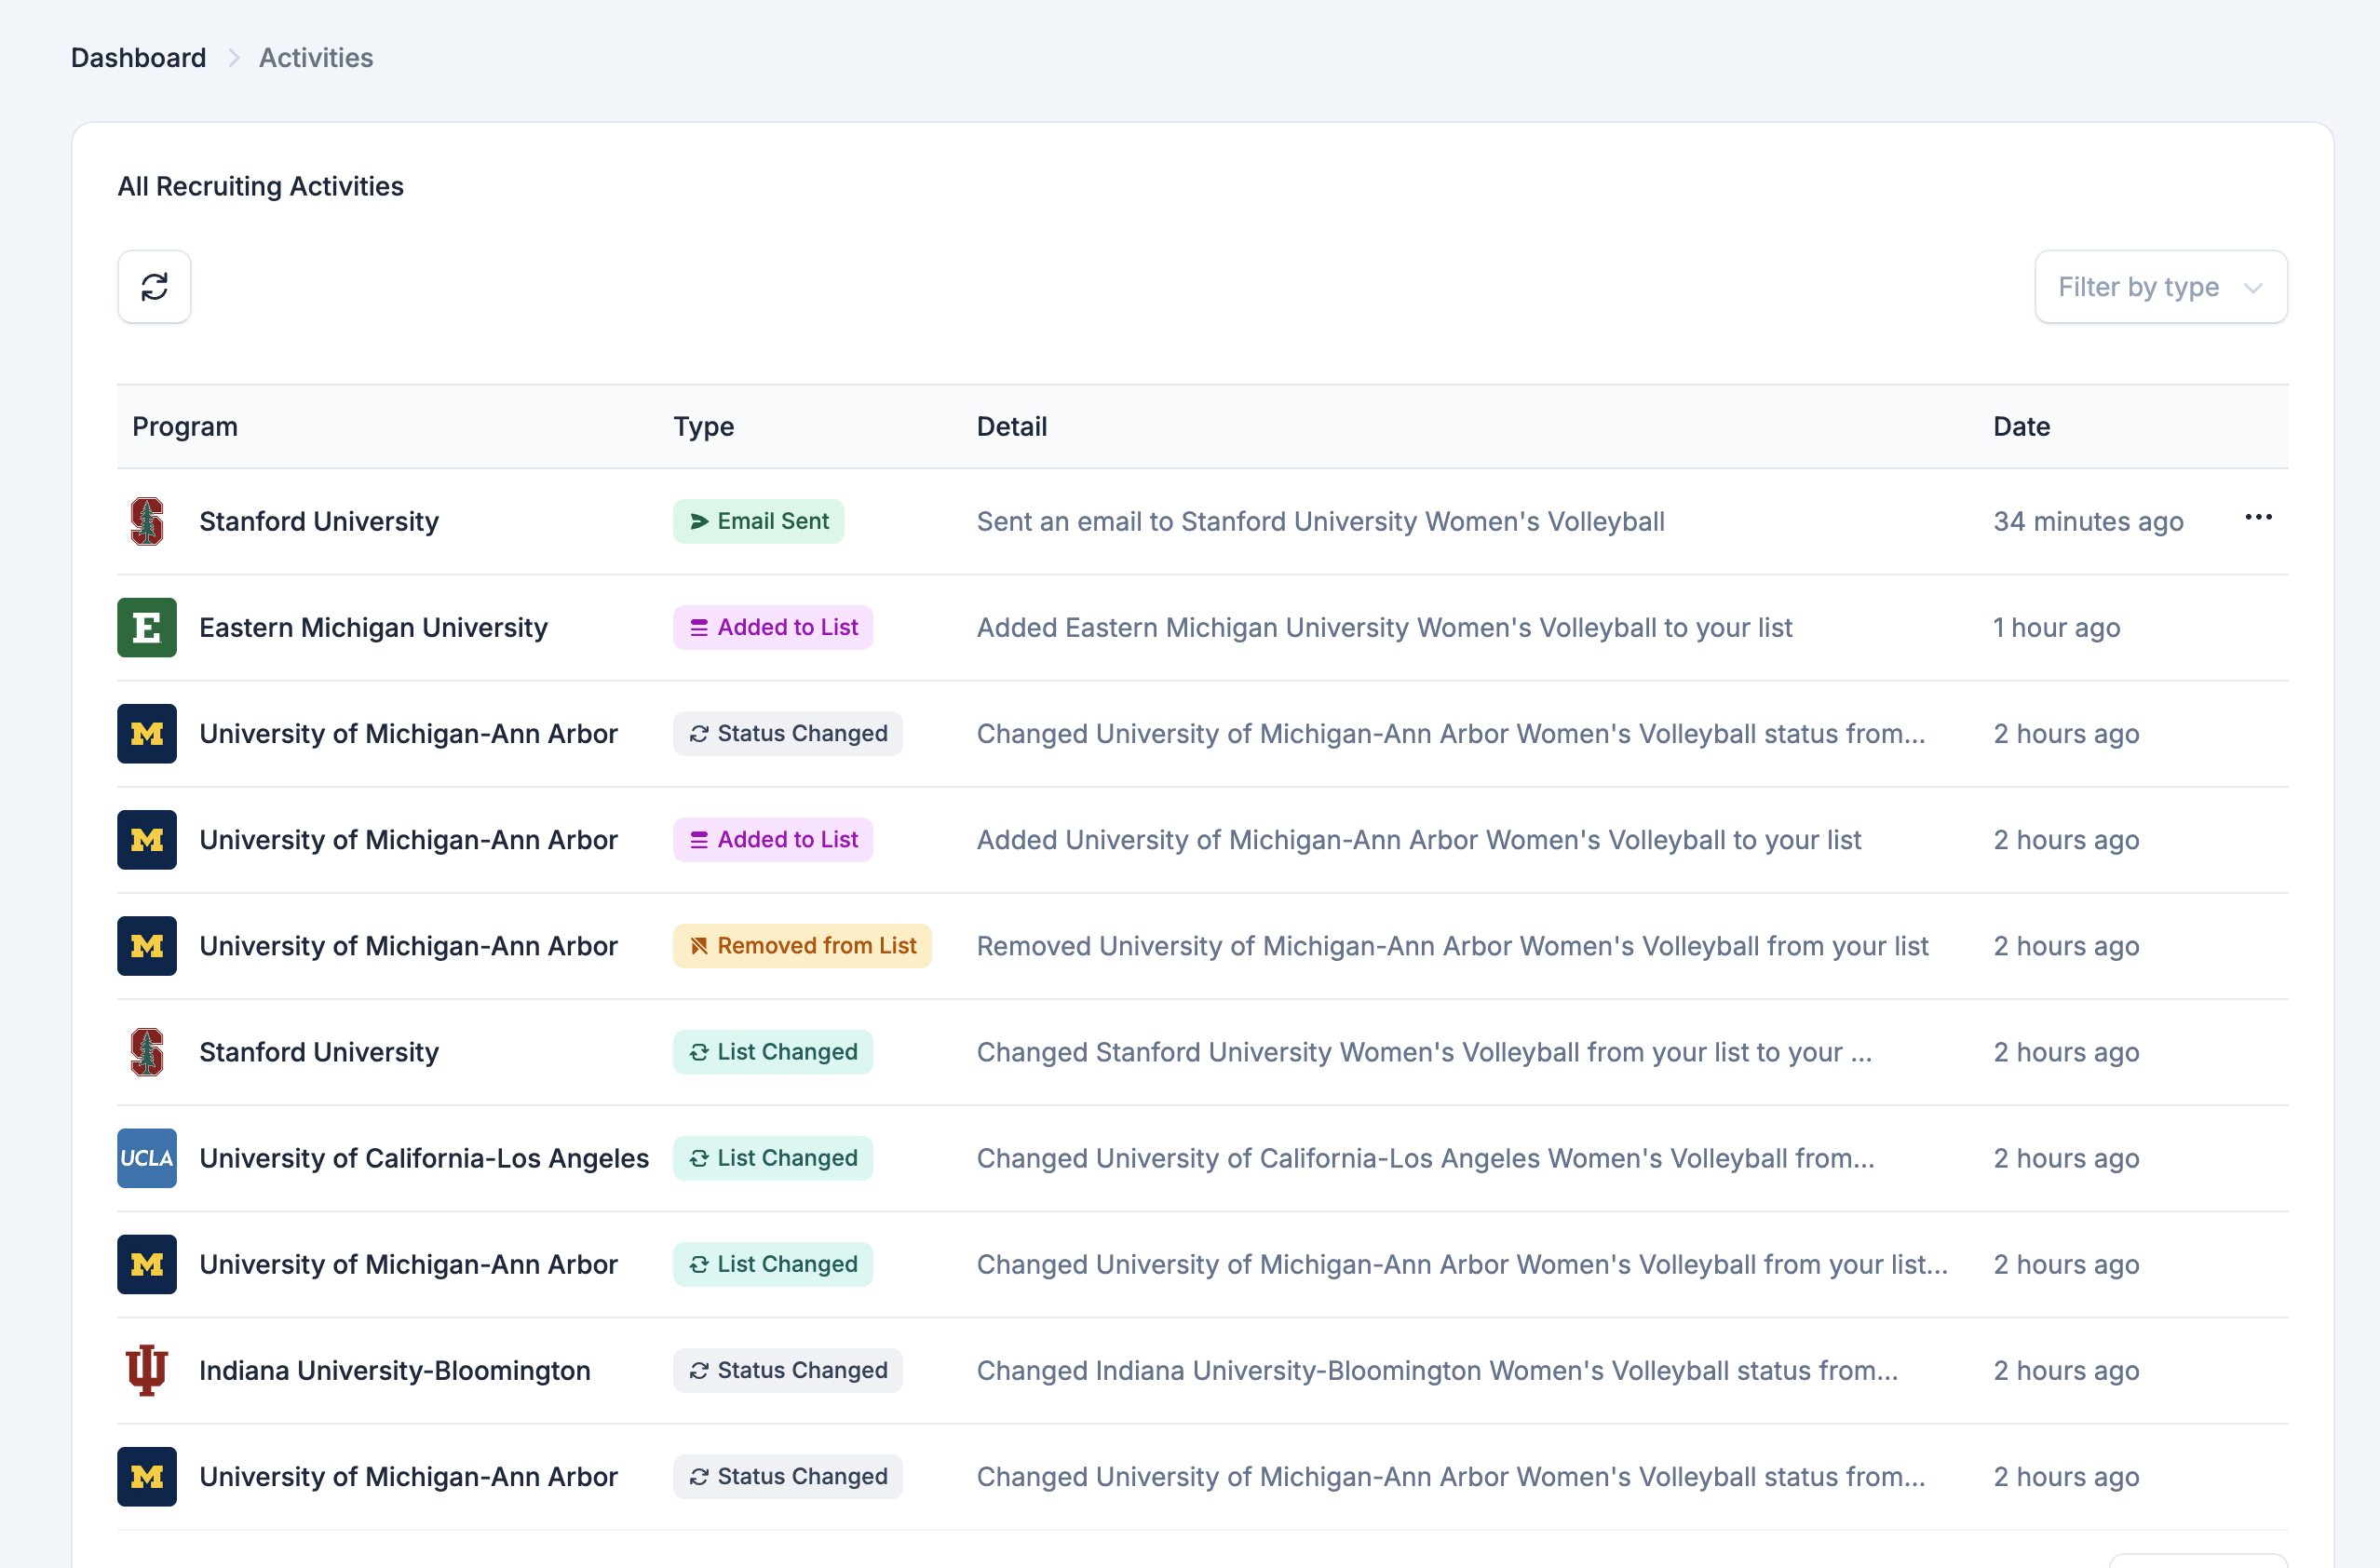
Task: Click the Date column header
Action: pos(2021,426)
